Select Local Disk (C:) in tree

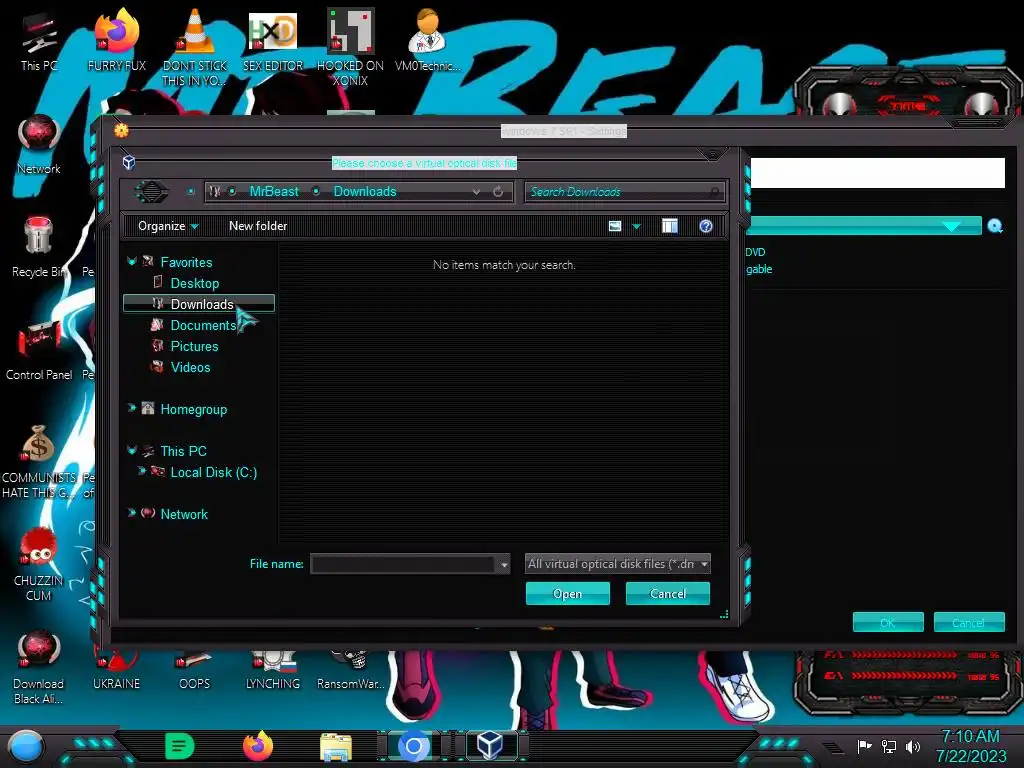pyautogui.click(x=214, y=472)
